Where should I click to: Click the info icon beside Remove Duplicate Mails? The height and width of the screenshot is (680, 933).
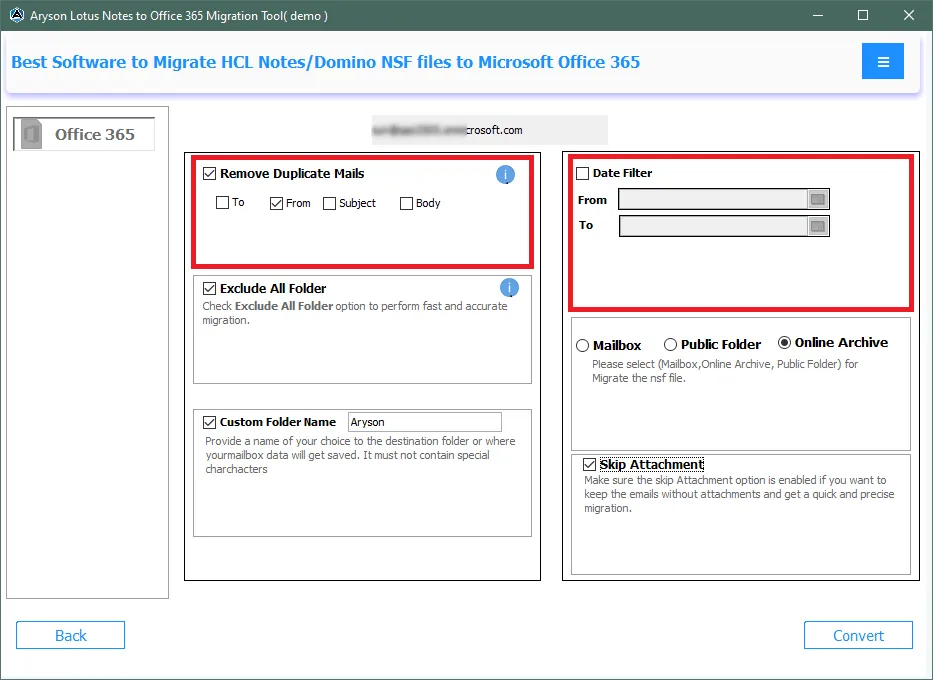pyautogui.click(x=505, y=174)
